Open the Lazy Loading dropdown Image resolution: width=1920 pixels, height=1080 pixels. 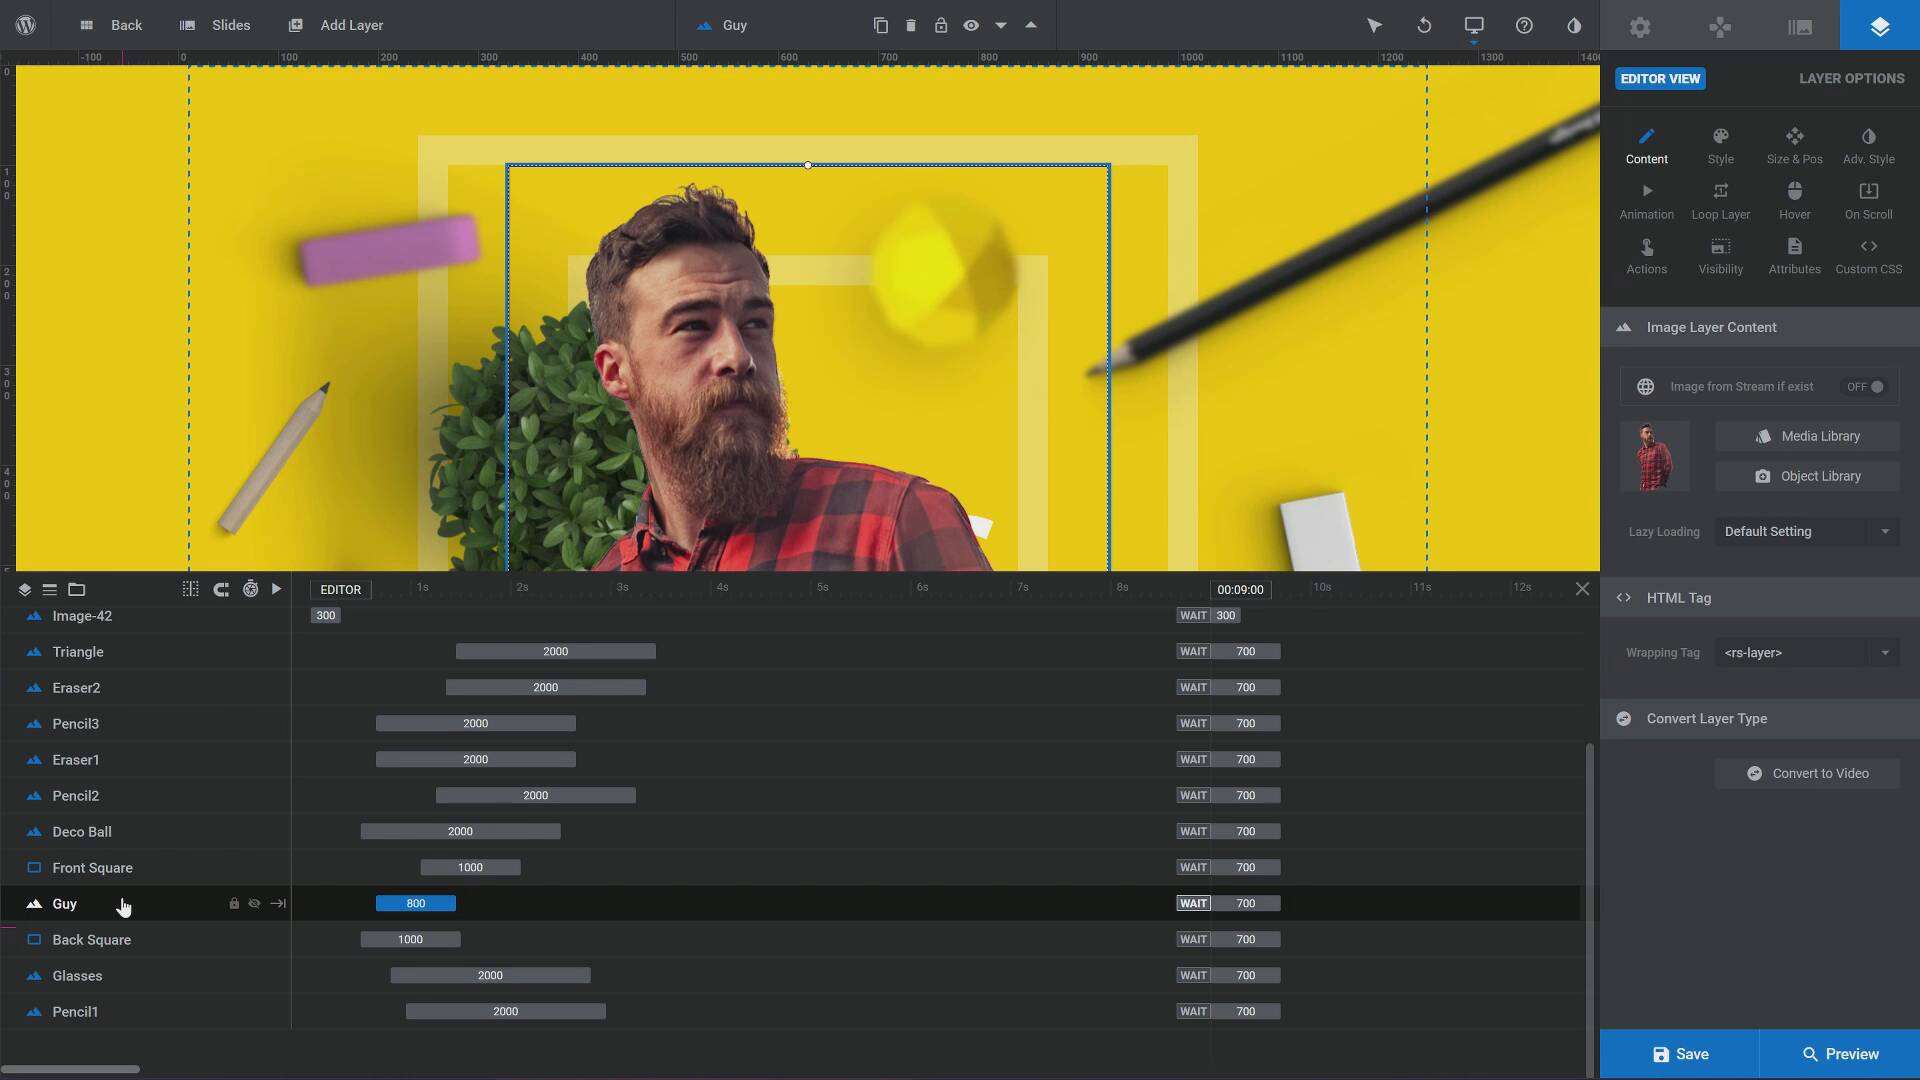(1806, 532)
